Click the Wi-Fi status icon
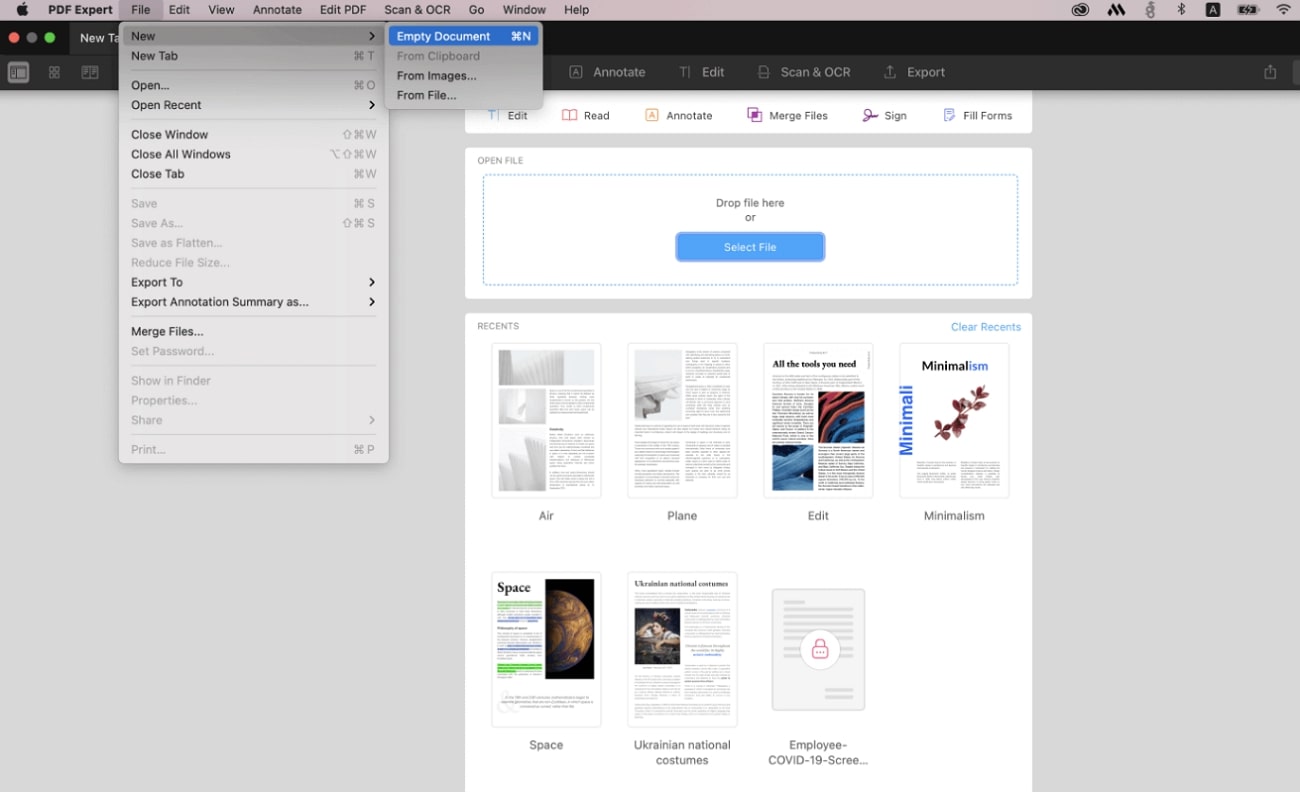Viewport: 1300px width, 792px height. (x=1284, y=10)
